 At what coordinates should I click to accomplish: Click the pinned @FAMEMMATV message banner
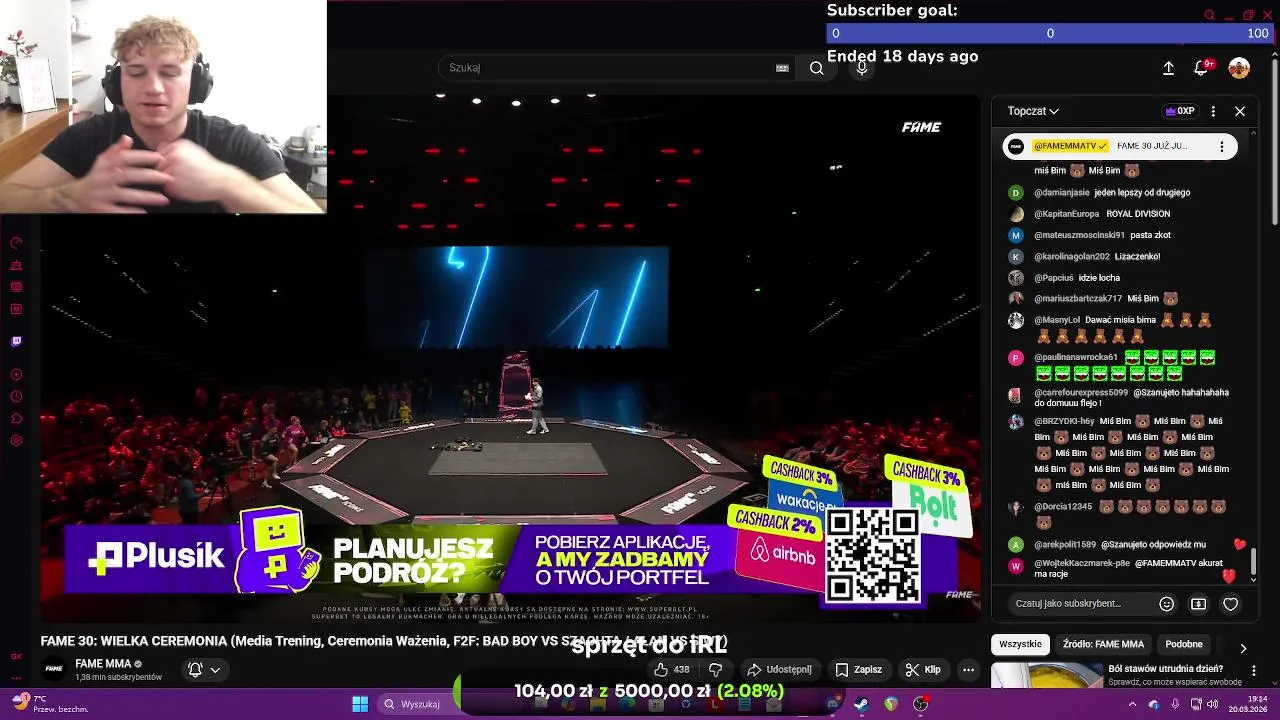(1120, 146)
